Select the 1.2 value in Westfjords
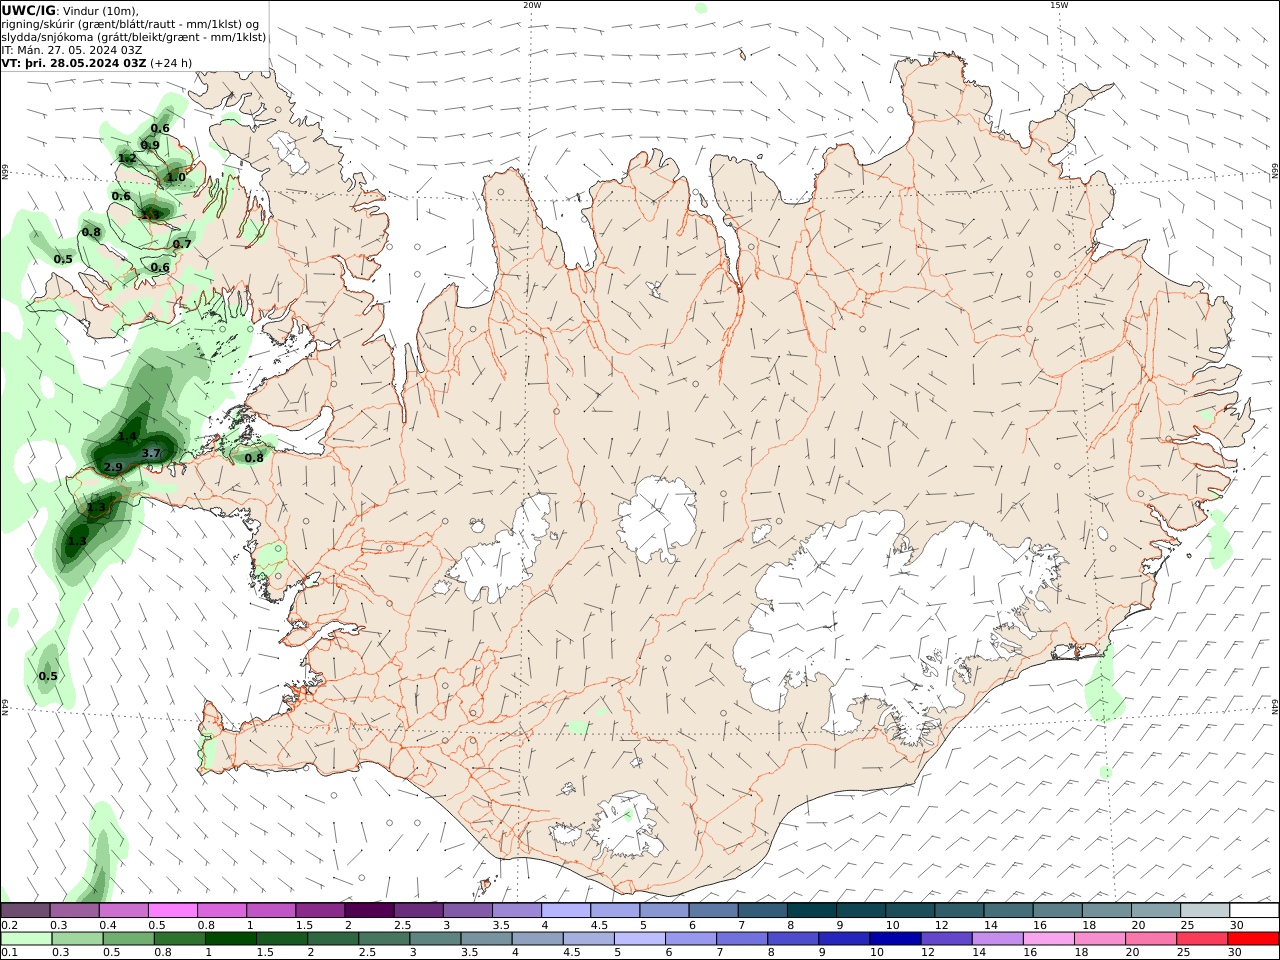 point(127,158)
